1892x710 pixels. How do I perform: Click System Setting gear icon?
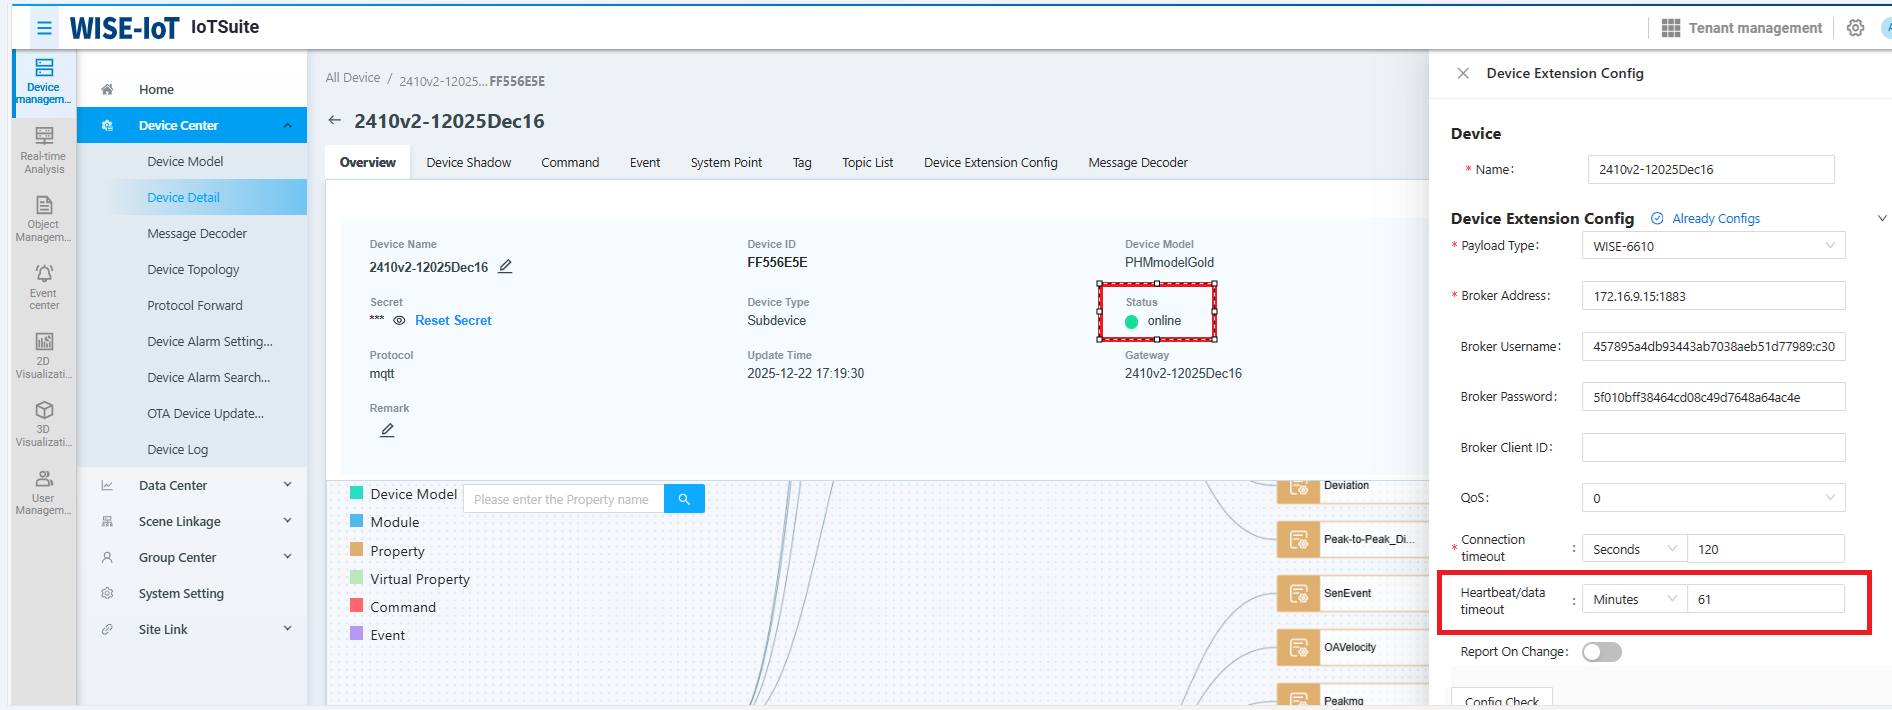pos(107,593)
